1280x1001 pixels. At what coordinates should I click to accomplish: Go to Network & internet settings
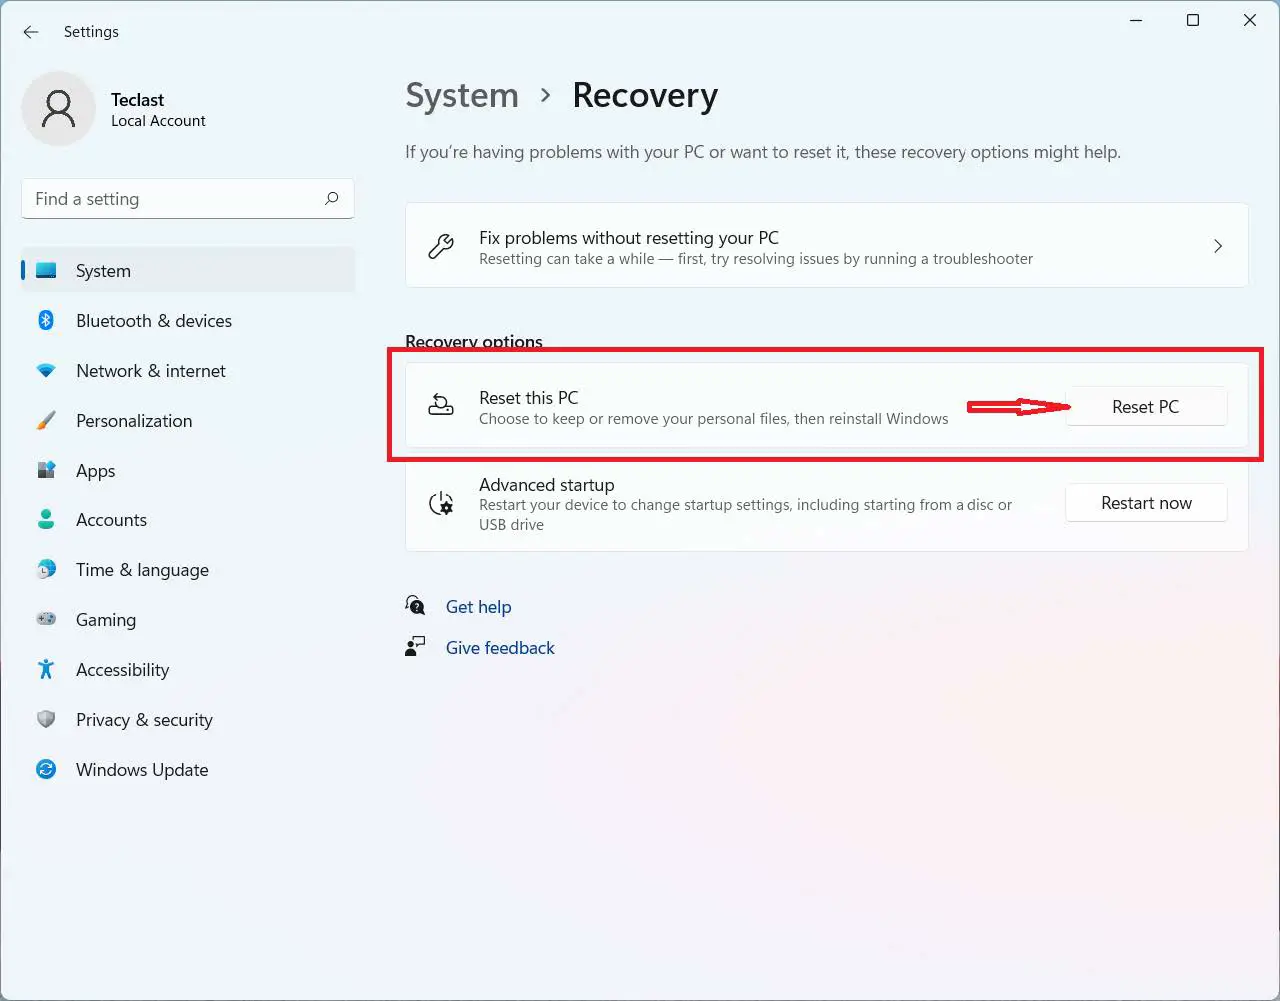click(x=150, y=371)
